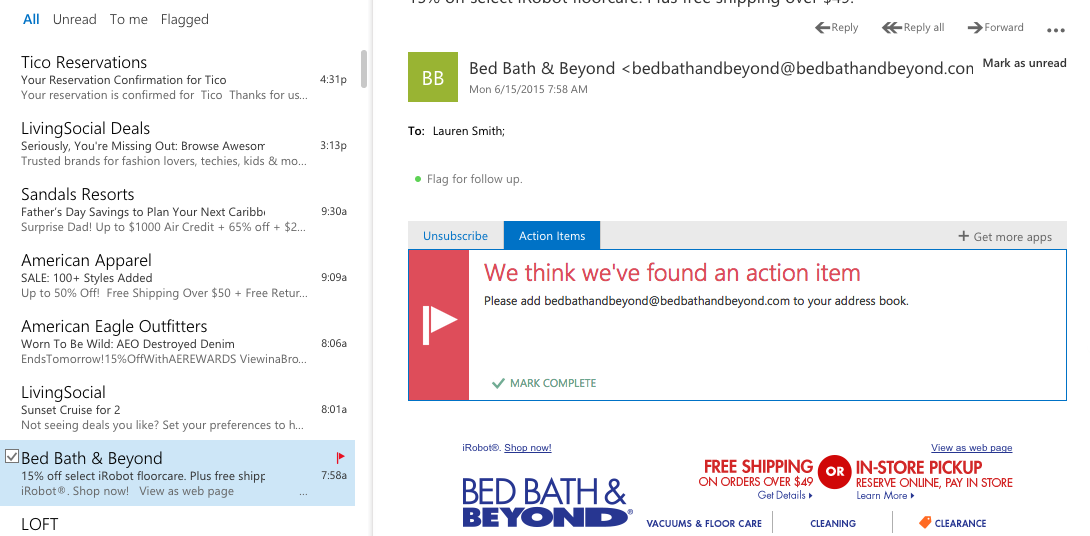The height and width of the screenshot is (536, 1090).
Task: Open Vacuums & Floor Care category
Action: pyautogui.click(x=703, y=523)
